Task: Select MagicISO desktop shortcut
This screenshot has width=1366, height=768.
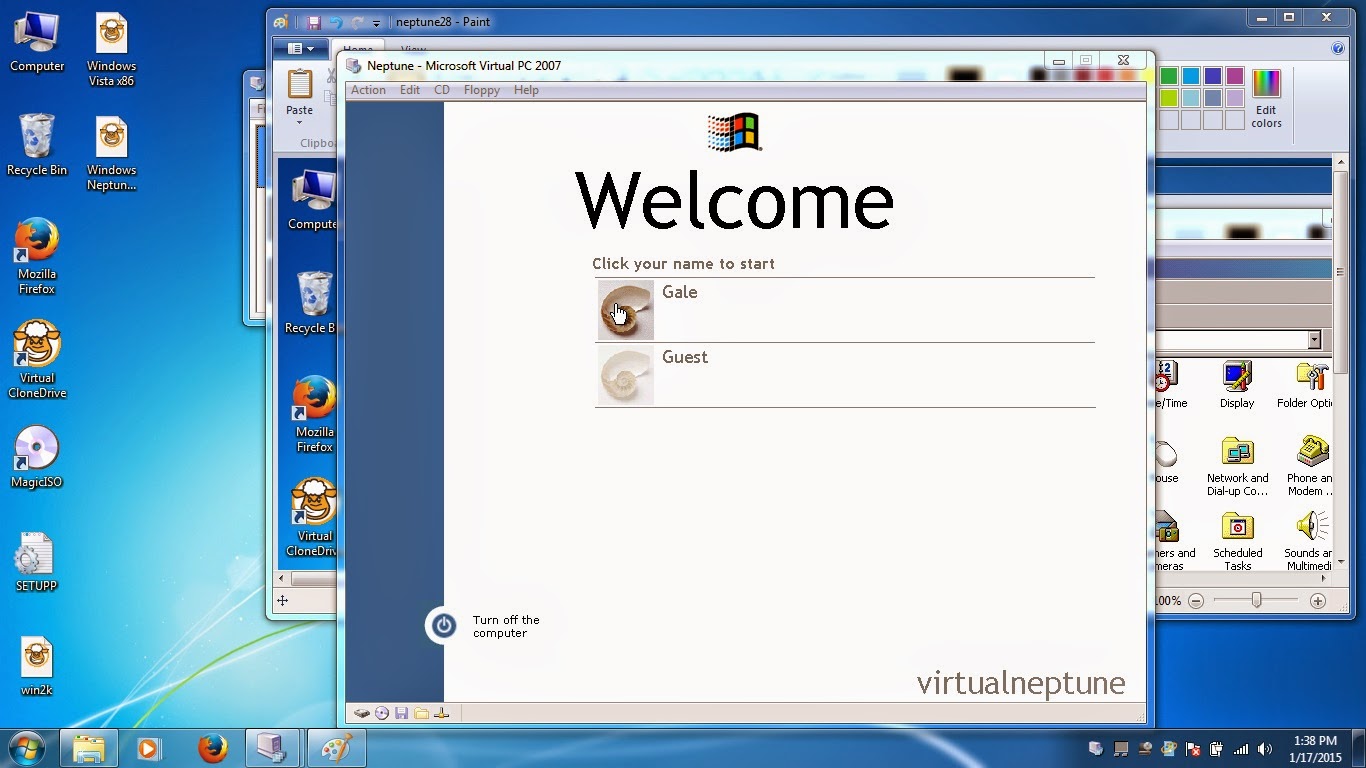Action: pyautogui.click(x=37, y=457)
